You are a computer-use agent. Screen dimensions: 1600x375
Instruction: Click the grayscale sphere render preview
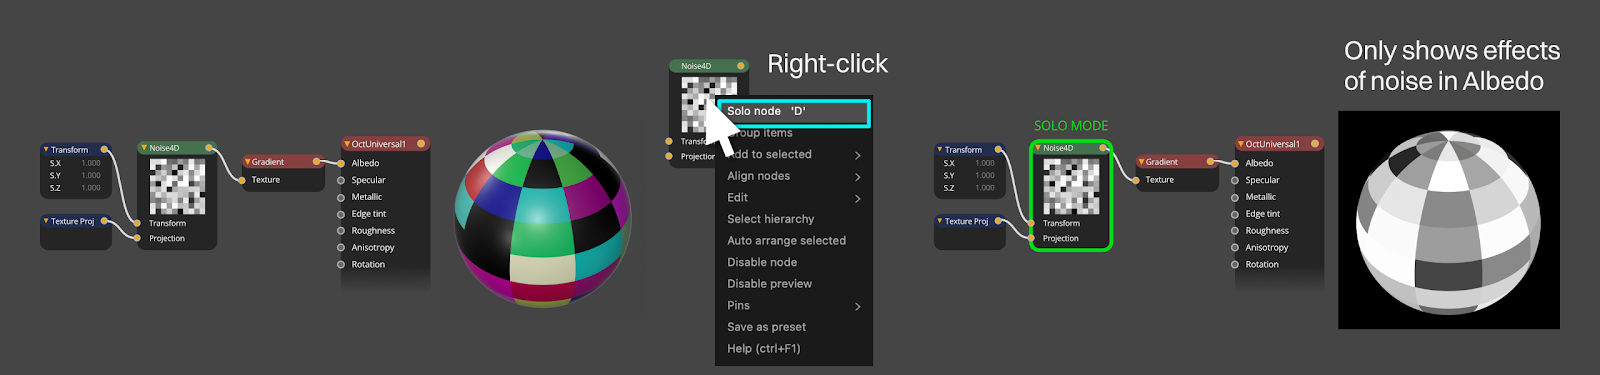point(1448,220)
